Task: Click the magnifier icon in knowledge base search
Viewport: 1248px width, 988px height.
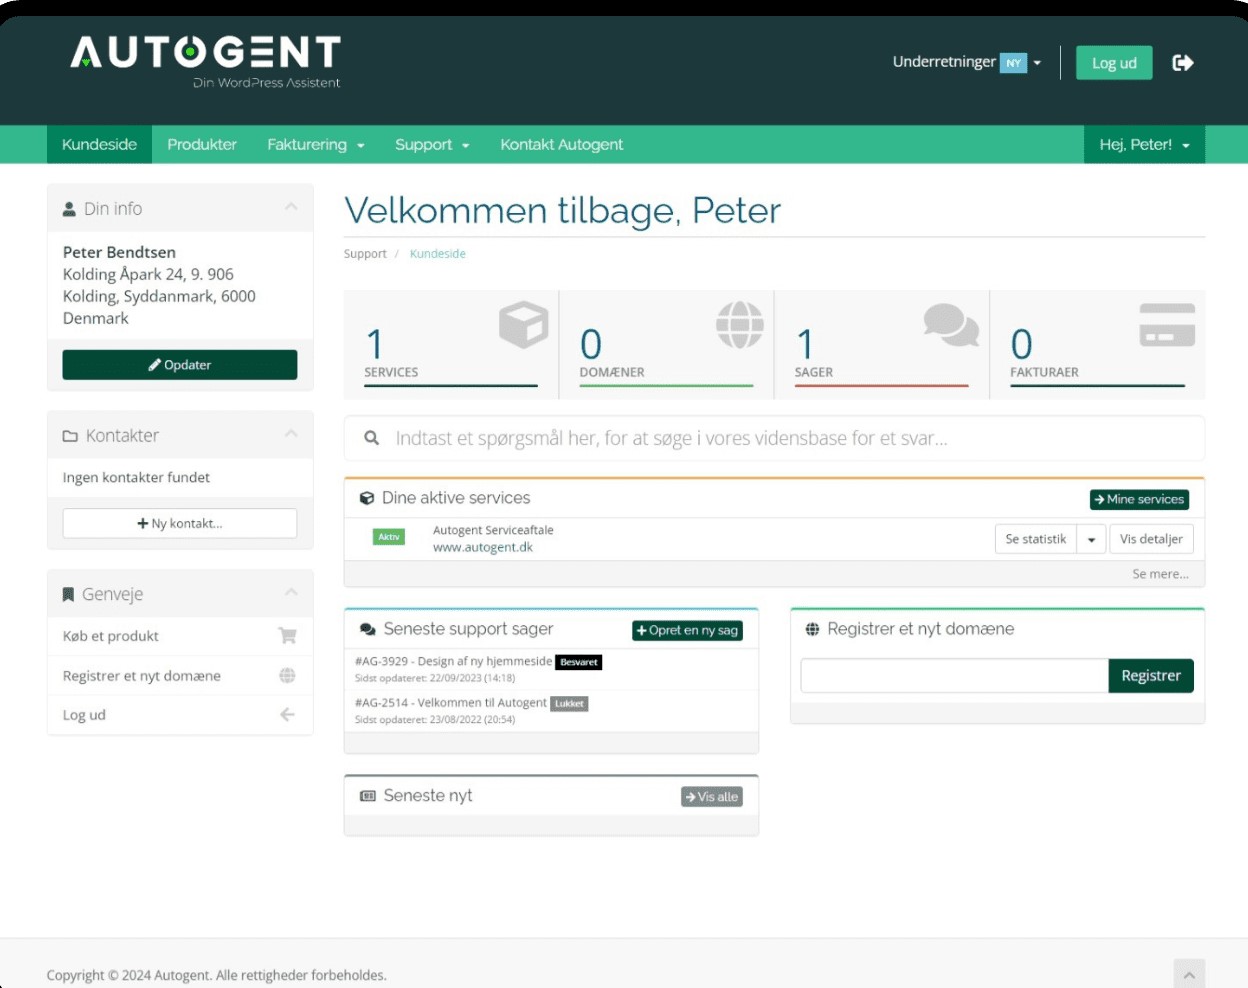Action: (371, 438)
